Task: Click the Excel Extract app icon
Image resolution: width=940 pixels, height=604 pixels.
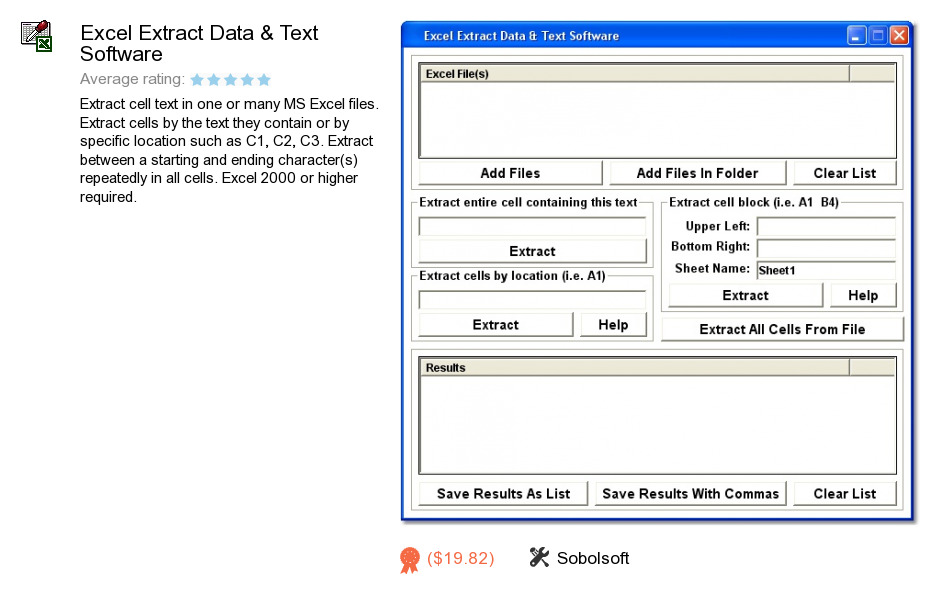Action: point(37,36)
